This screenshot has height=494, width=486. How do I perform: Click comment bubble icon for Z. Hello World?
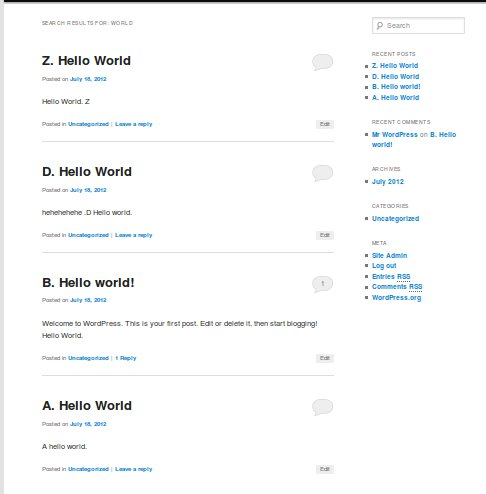point(322,62)
